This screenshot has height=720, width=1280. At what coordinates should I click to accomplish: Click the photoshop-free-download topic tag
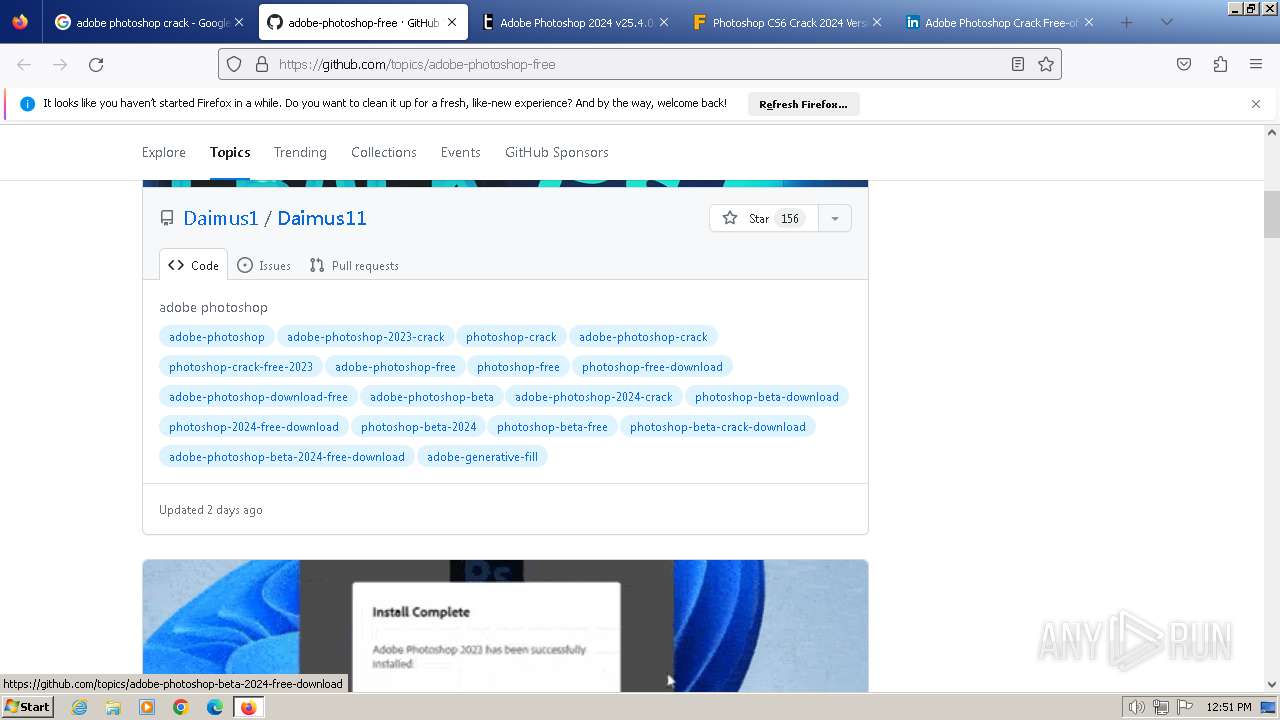coord(652,367)
